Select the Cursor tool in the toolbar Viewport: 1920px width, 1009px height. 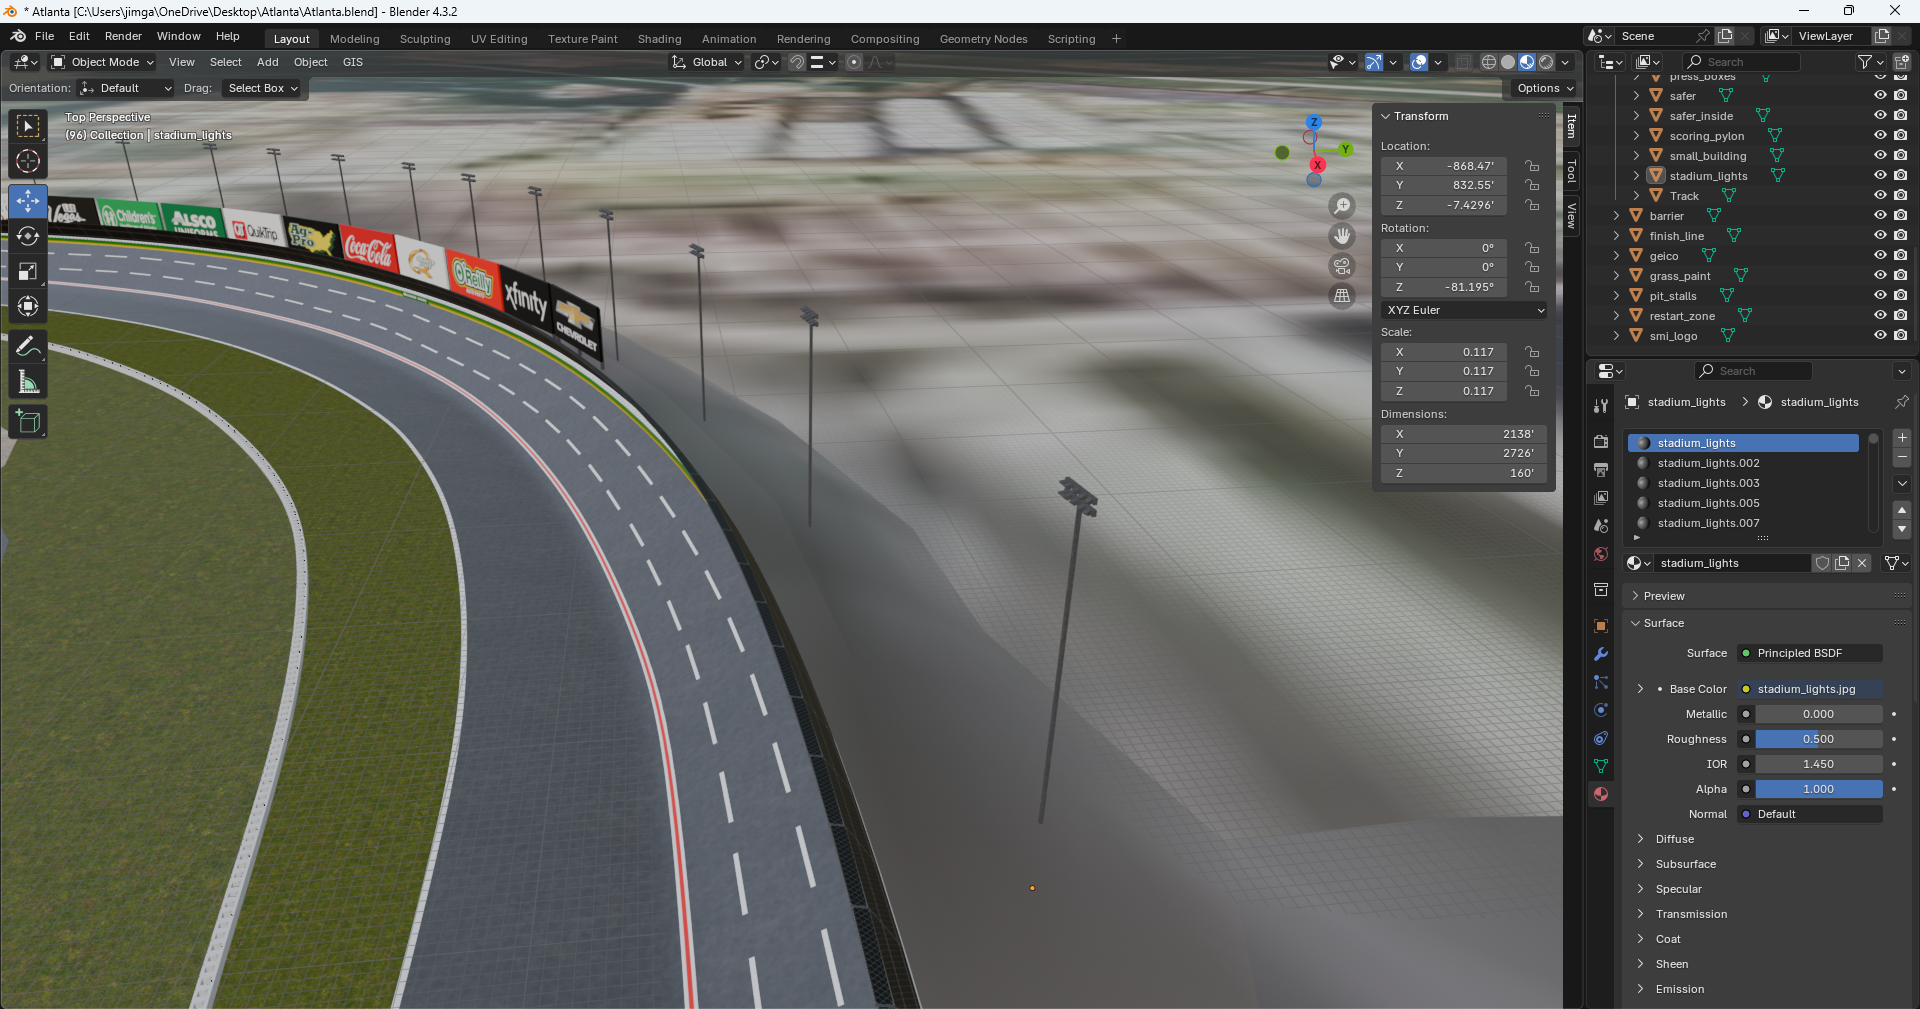coord(28,161)
